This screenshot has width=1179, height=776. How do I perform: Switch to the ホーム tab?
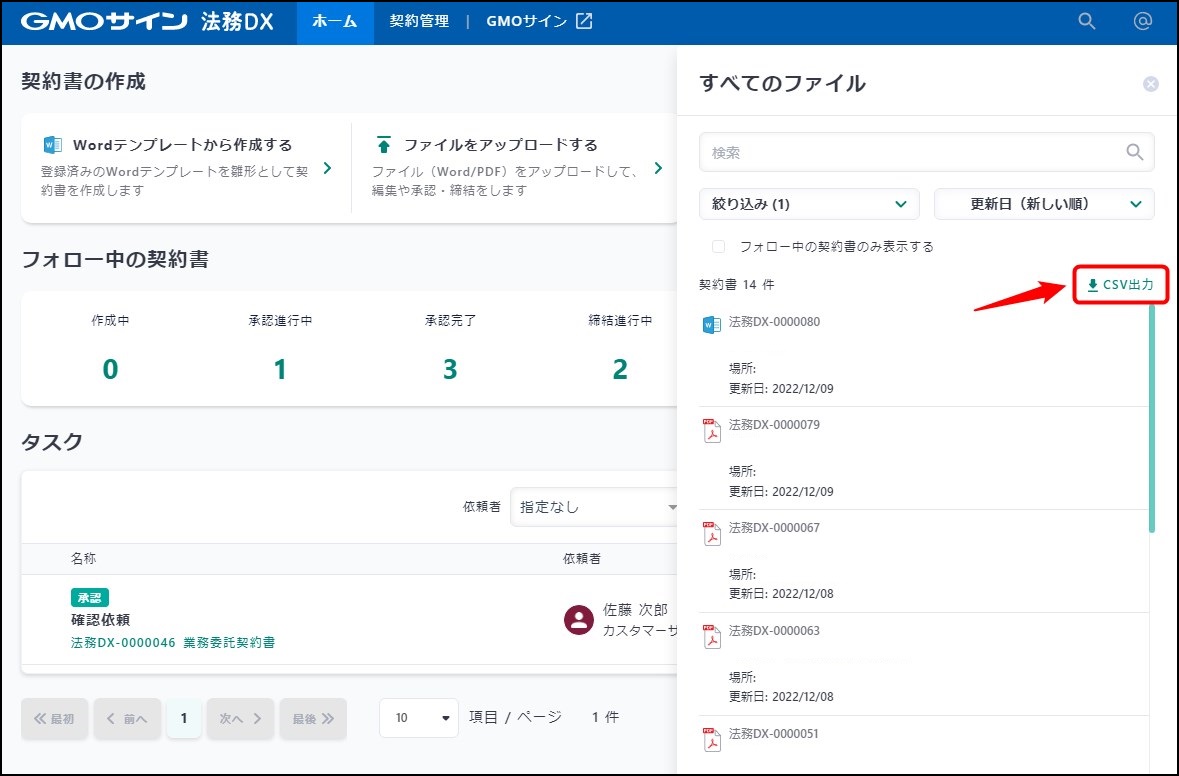tap(335, 22)
